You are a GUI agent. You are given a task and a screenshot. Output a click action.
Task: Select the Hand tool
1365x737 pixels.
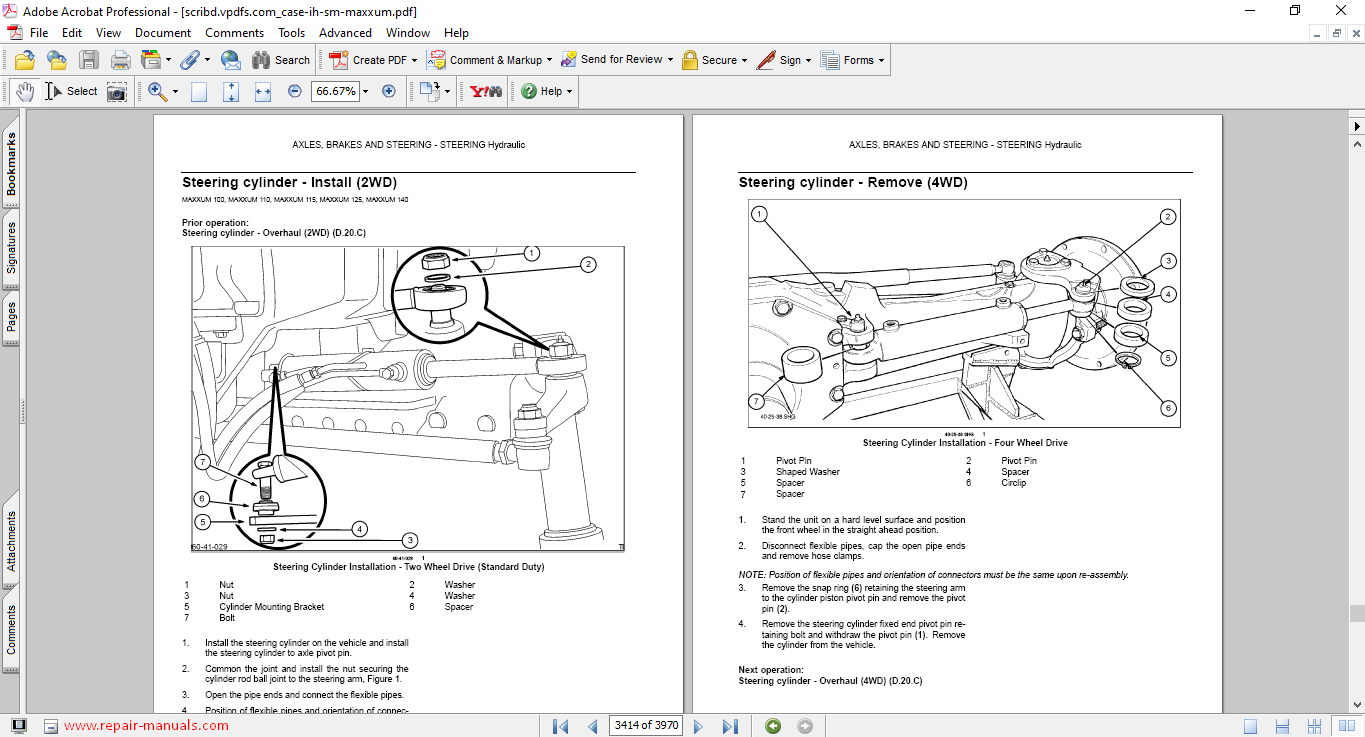click(x=25, y=90)
